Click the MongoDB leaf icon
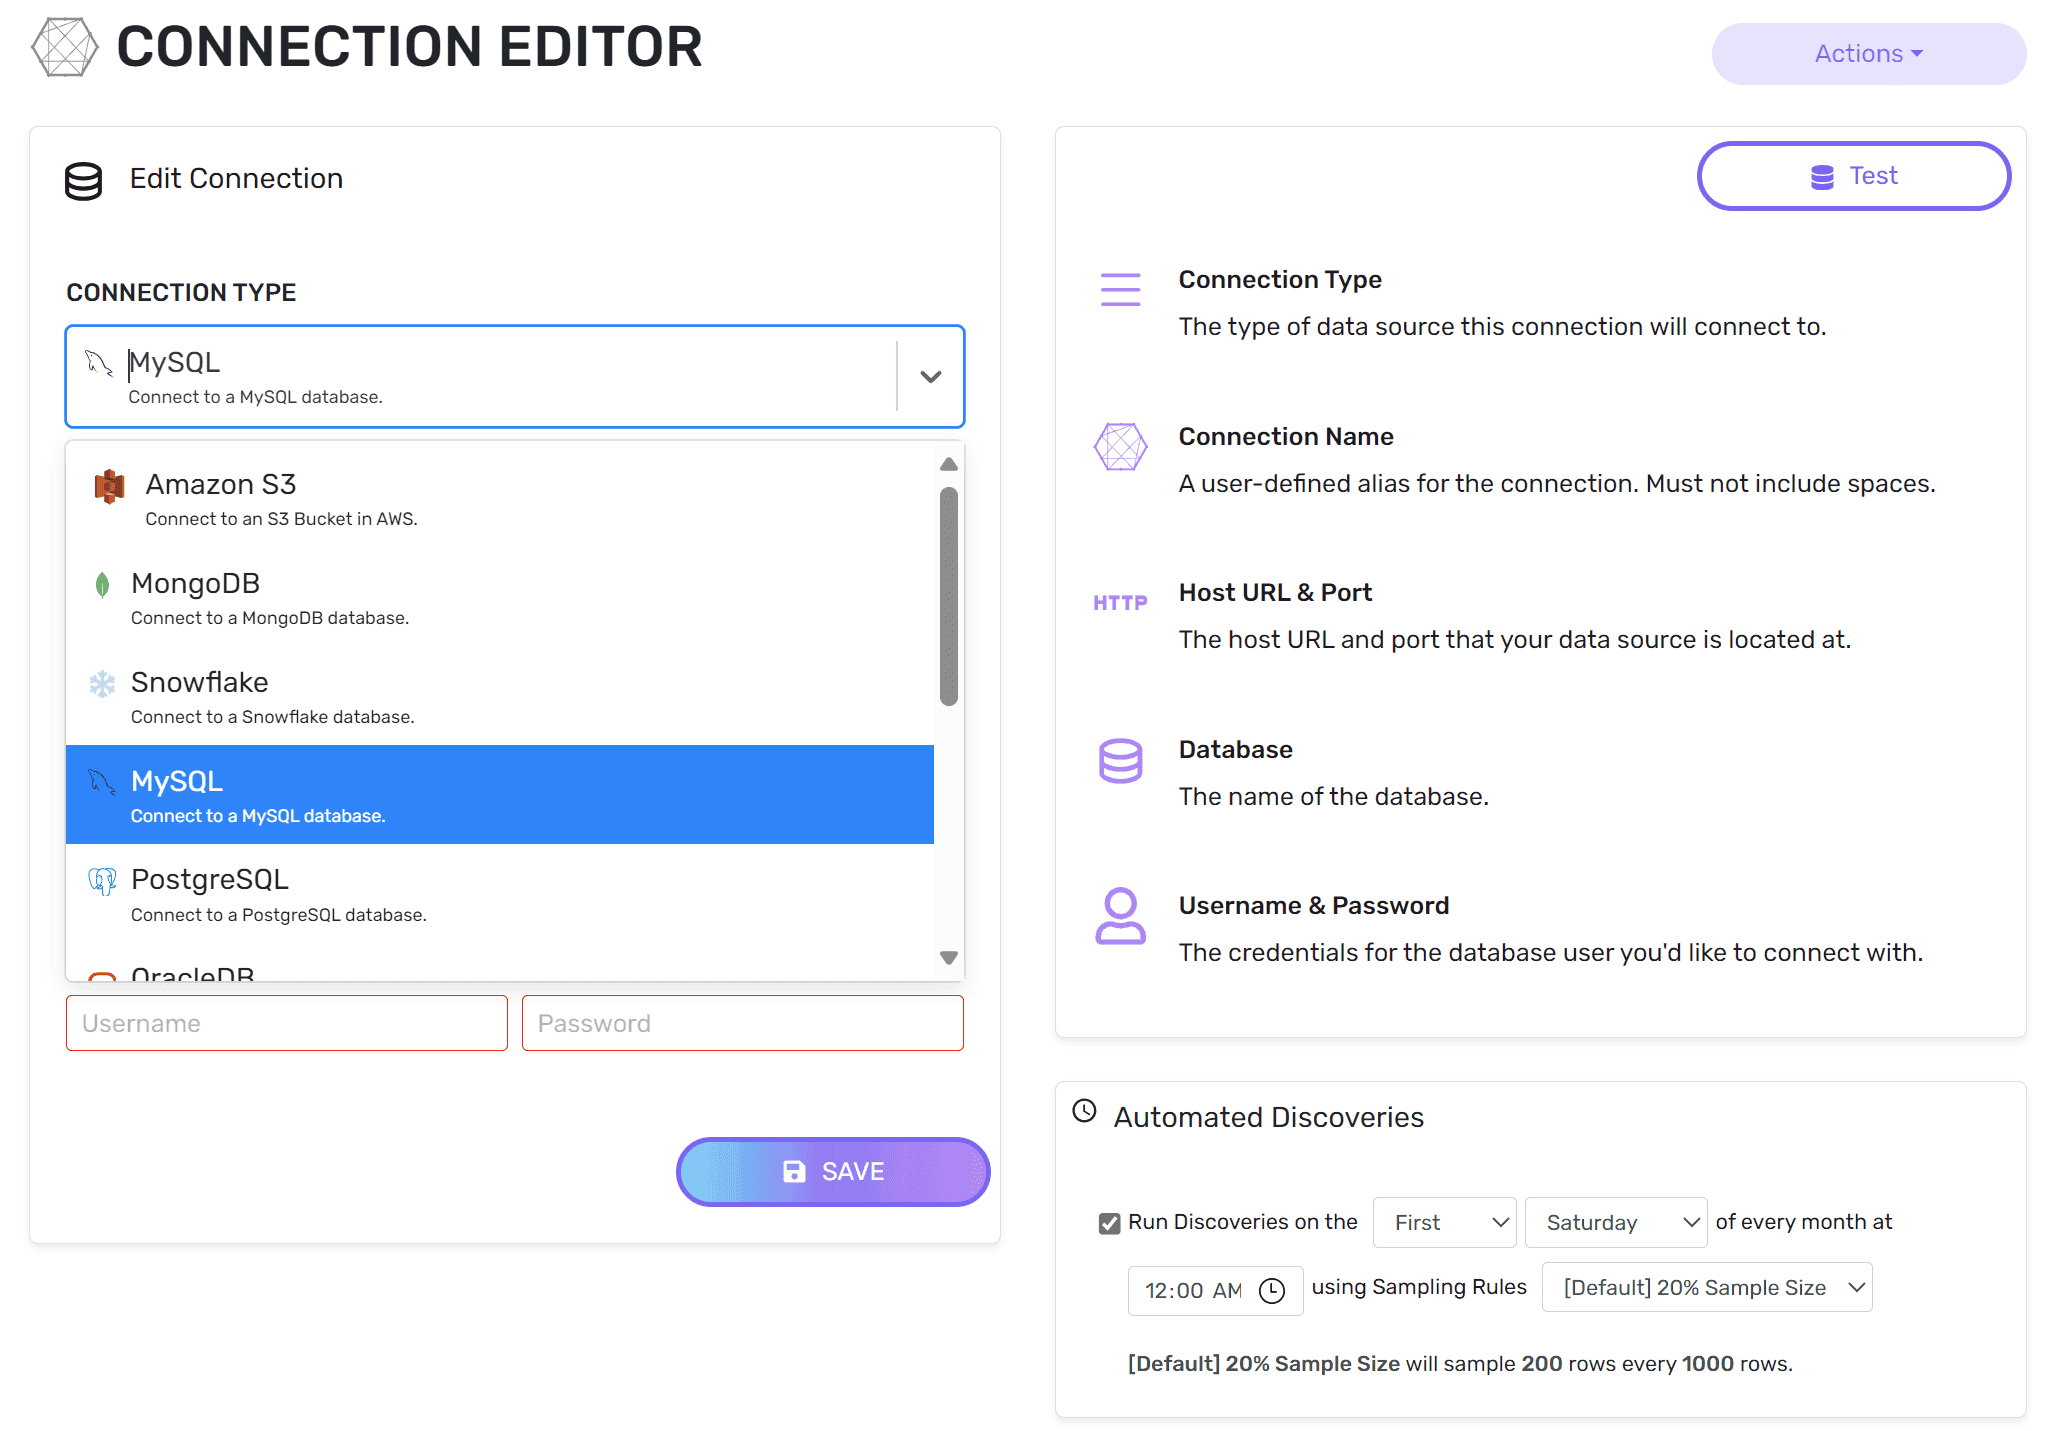2045x1431 pixels. click(x=102, y=585)
